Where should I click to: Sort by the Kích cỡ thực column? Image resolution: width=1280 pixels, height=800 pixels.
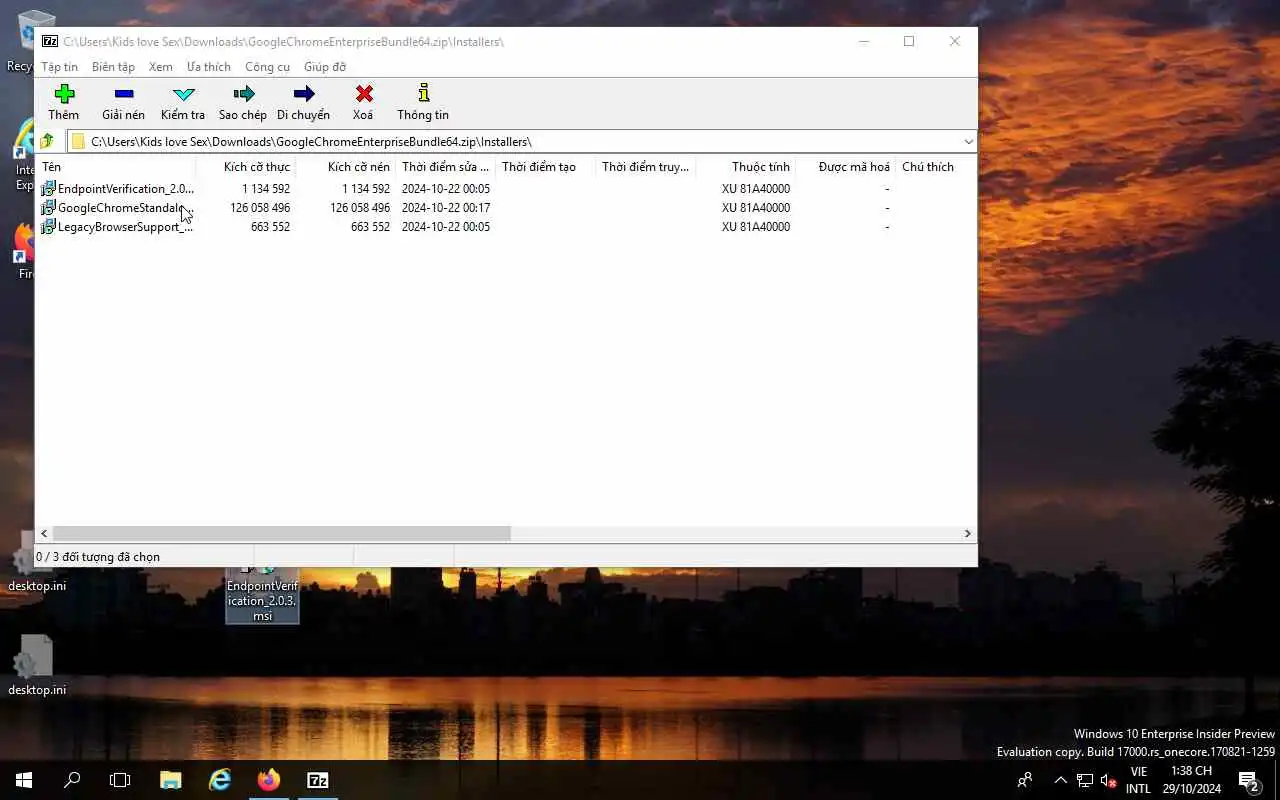tap(245, 167)
